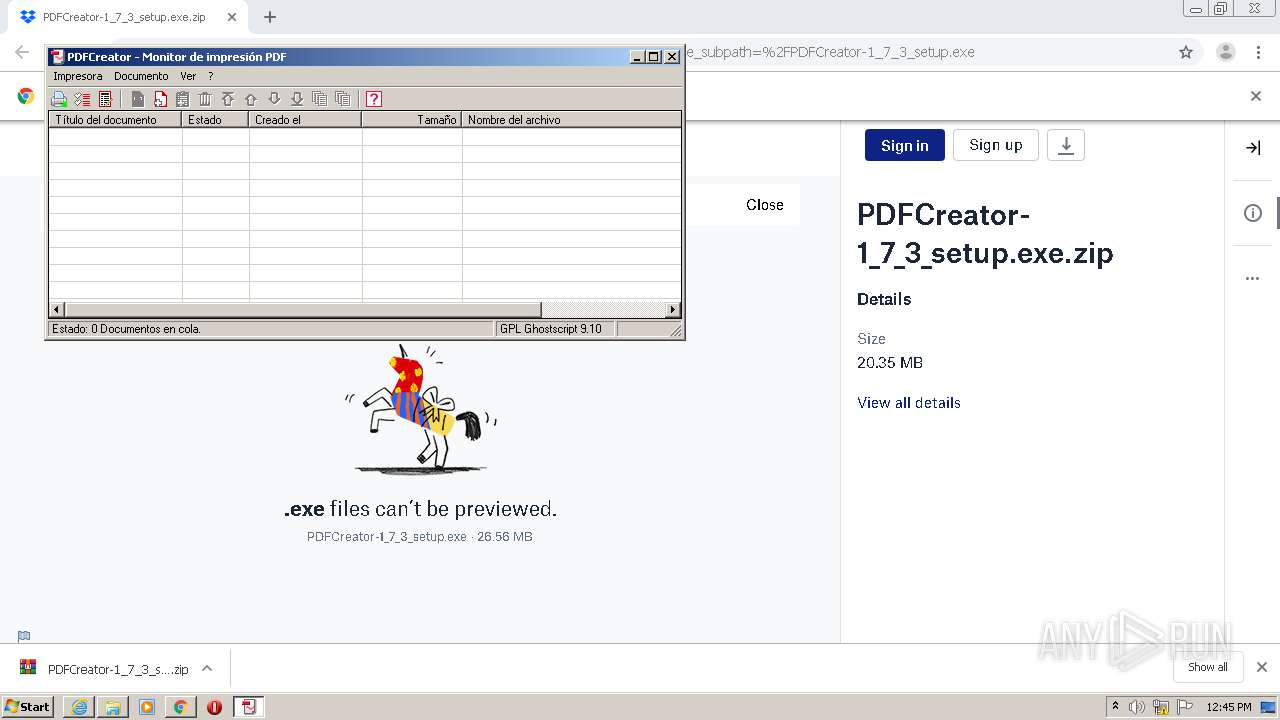This screenshot has height=720, width=1280.
Task: Open the three-dot more options in sidebar
Action: (1253, 279)
